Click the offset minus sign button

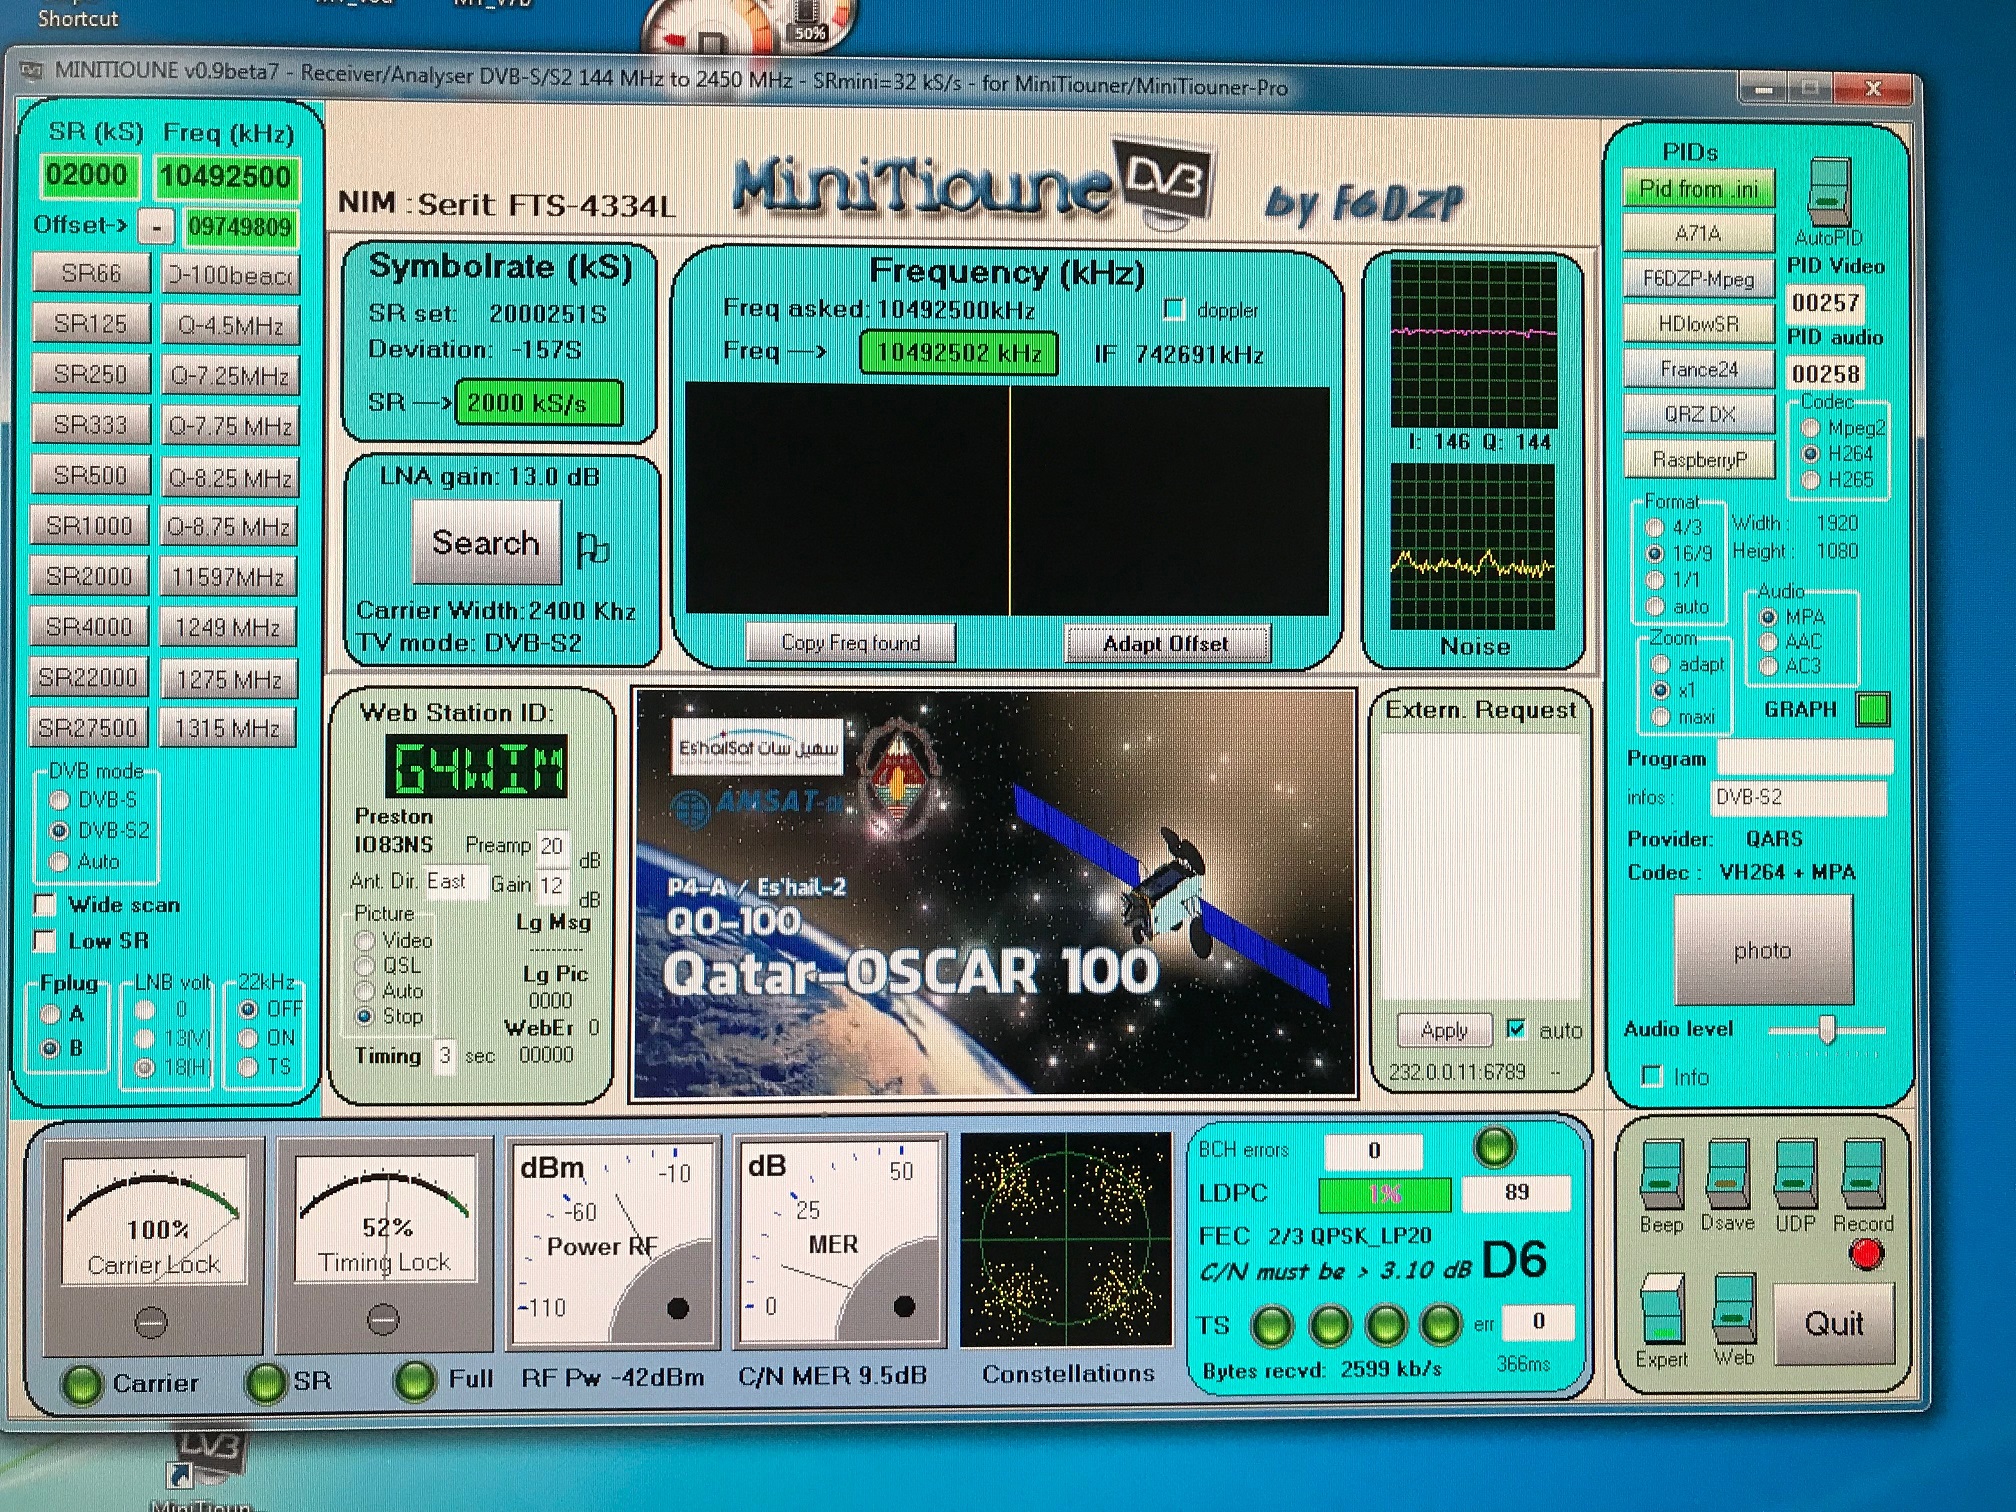click(x=155, y=227)
